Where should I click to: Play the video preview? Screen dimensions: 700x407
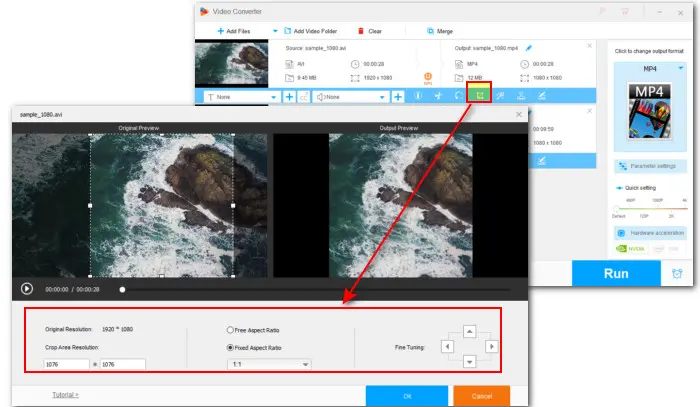coord(27,289)
